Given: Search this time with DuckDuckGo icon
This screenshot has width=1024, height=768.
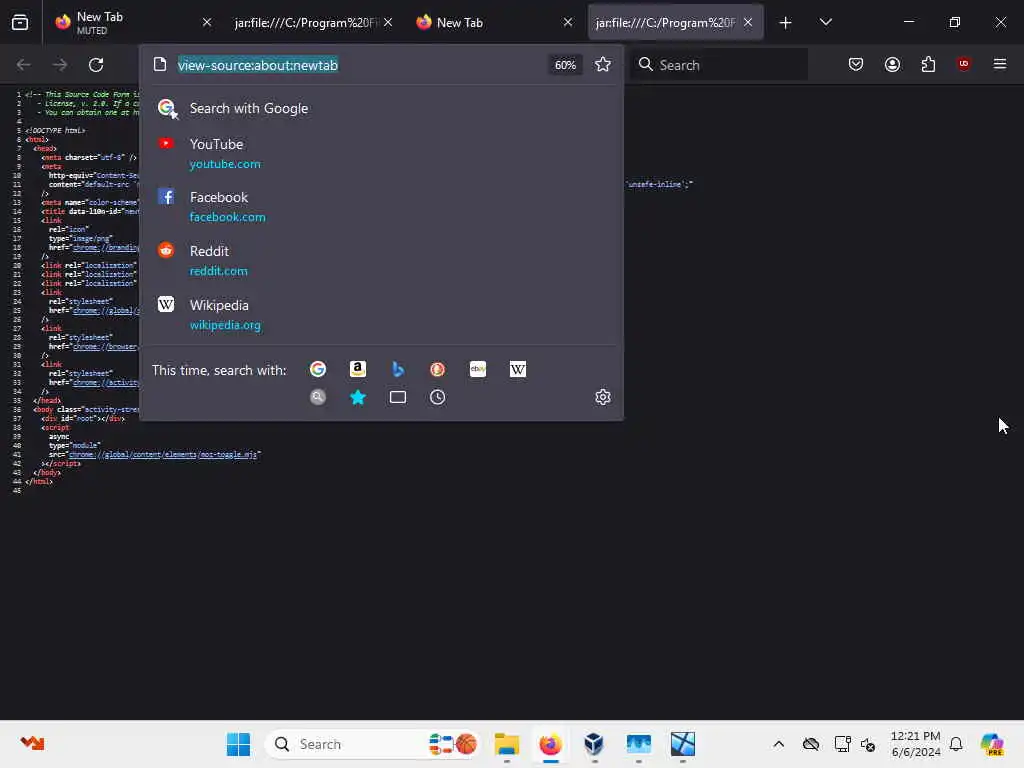Looking at the screenshot, I should coord(438,370).
